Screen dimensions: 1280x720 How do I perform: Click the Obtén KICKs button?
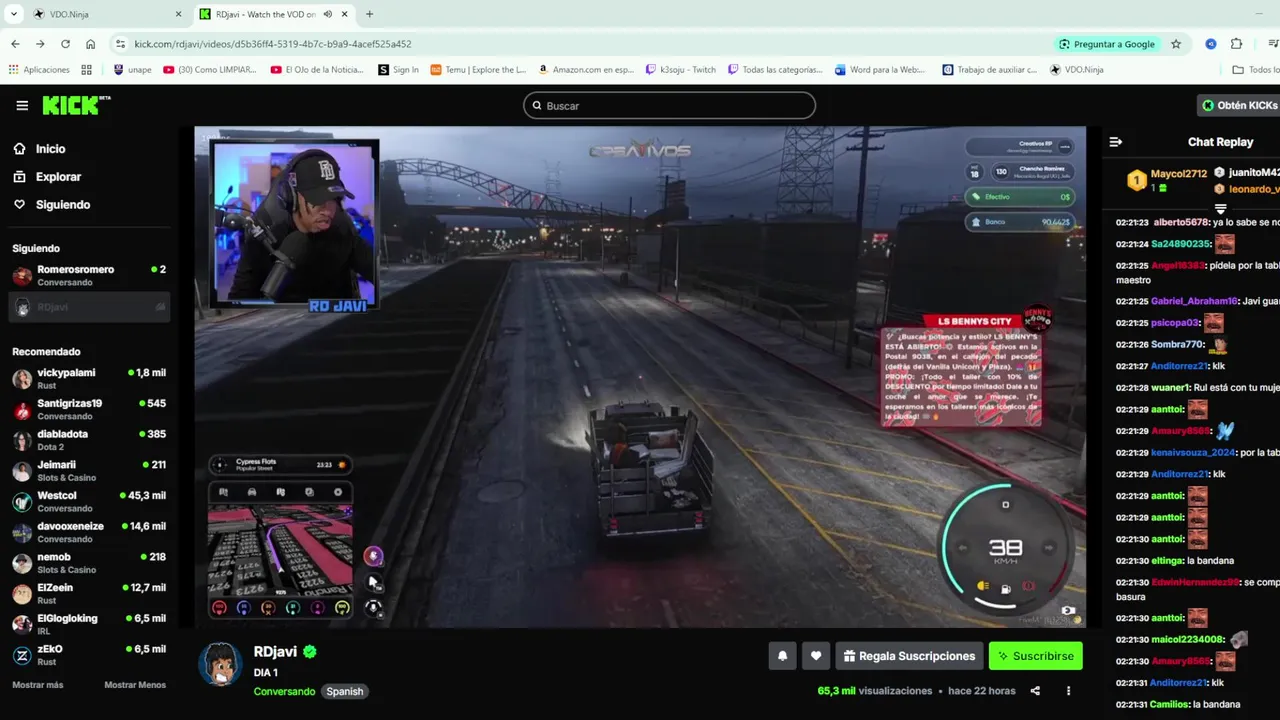click(x=1240, y=105)
